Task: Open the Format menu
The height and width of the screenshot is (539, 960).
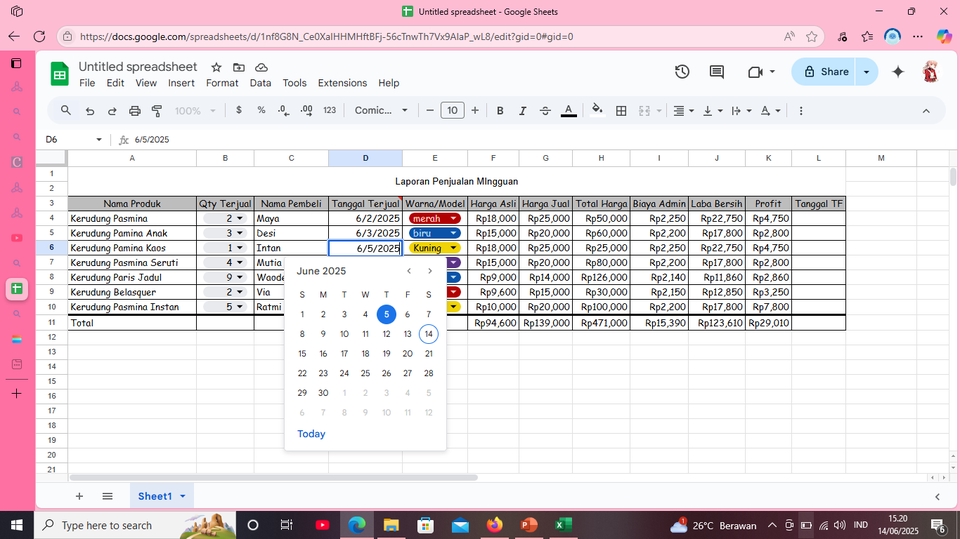Action: 222,83
